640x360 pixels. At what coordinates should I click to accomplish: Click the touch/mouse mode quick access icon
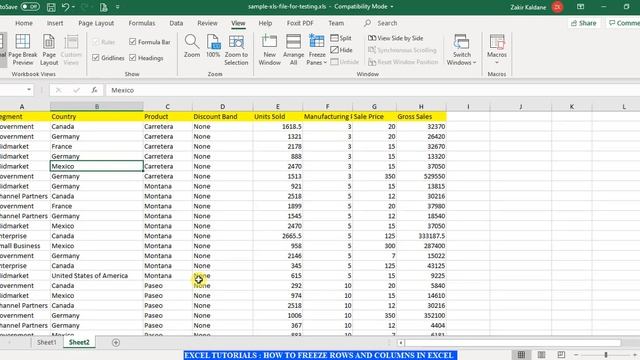point(104,7)
